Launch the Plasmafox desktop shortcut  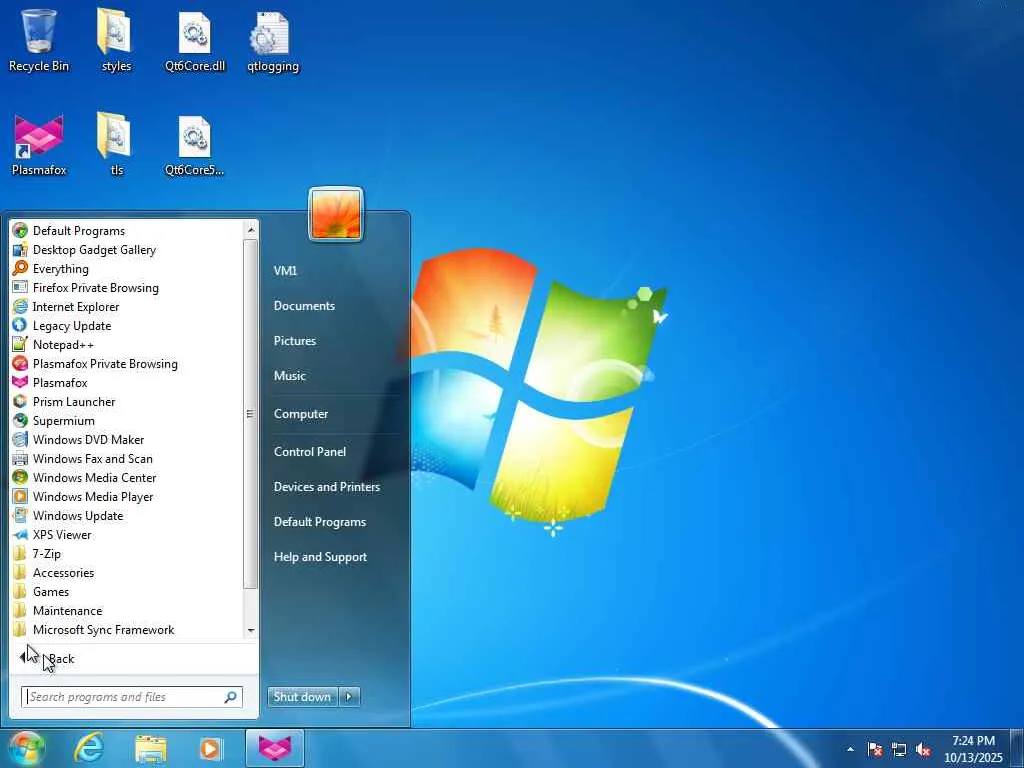39,145
